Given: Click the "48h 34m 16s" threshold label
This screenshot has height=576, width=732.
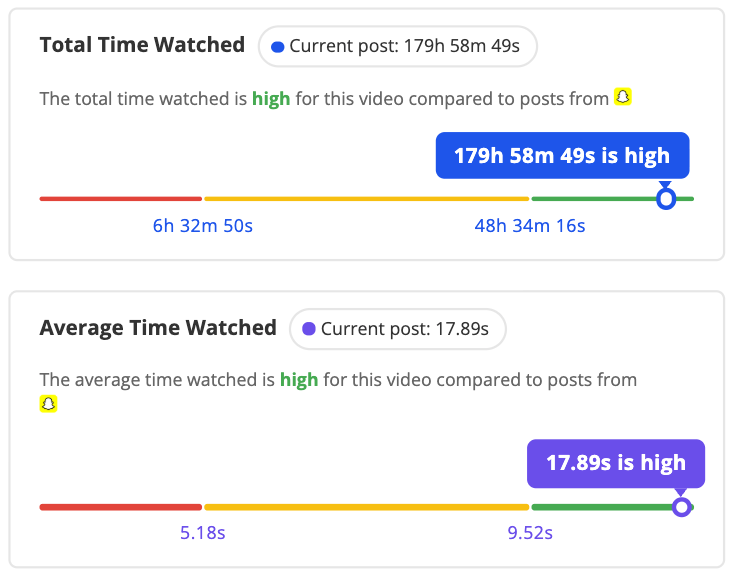Looking at the screenshot, I should pos(530,226).
